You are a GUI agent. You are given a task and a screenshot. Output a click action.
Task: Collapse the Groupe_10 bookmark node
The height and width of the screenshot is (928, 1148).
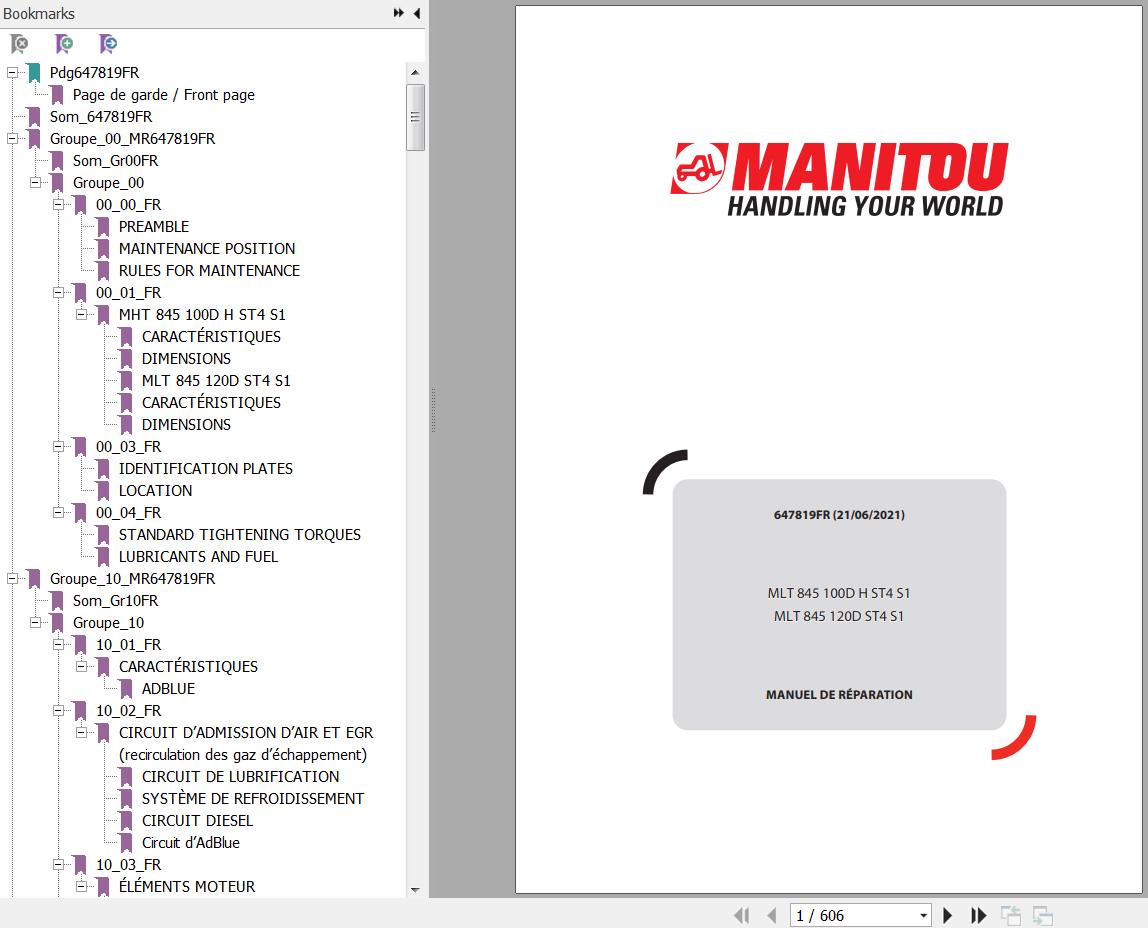tap(35, 622)
